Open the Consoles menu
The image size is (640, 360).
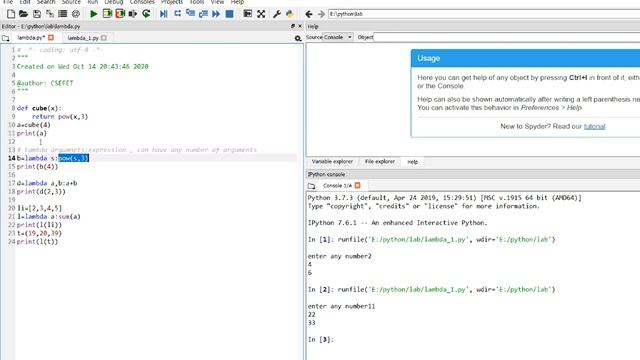[142, 2]
